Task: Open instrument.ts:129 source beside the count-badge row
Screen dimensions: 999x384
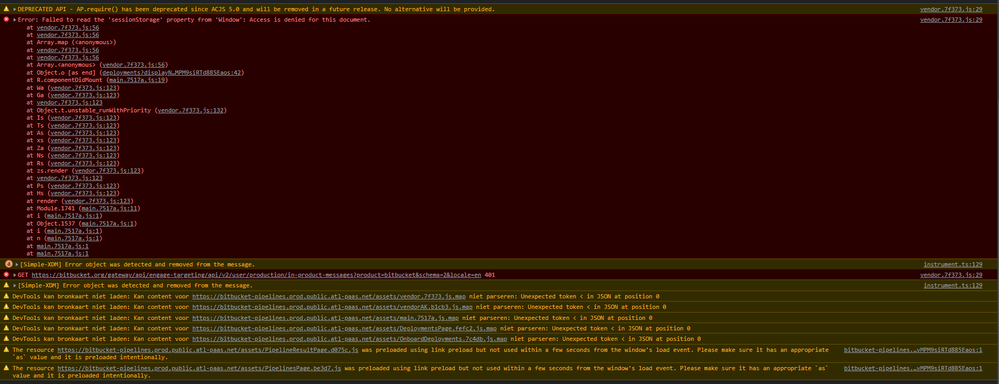Action: [952, 264]
